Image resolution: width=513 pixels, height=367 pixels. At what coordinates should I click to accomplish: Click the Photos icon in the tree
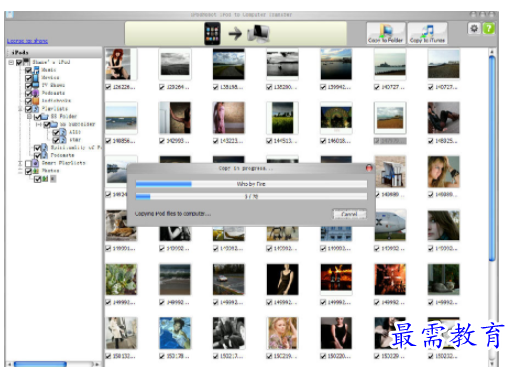pos(36,171)
